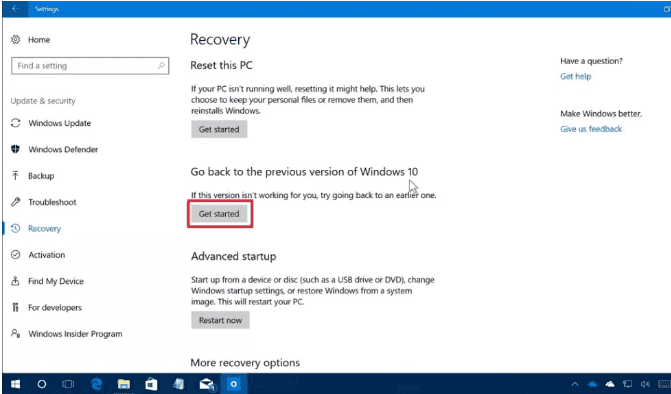Open the Backup settings page
The image size is (671, 394).
click(x=41, y=176)
